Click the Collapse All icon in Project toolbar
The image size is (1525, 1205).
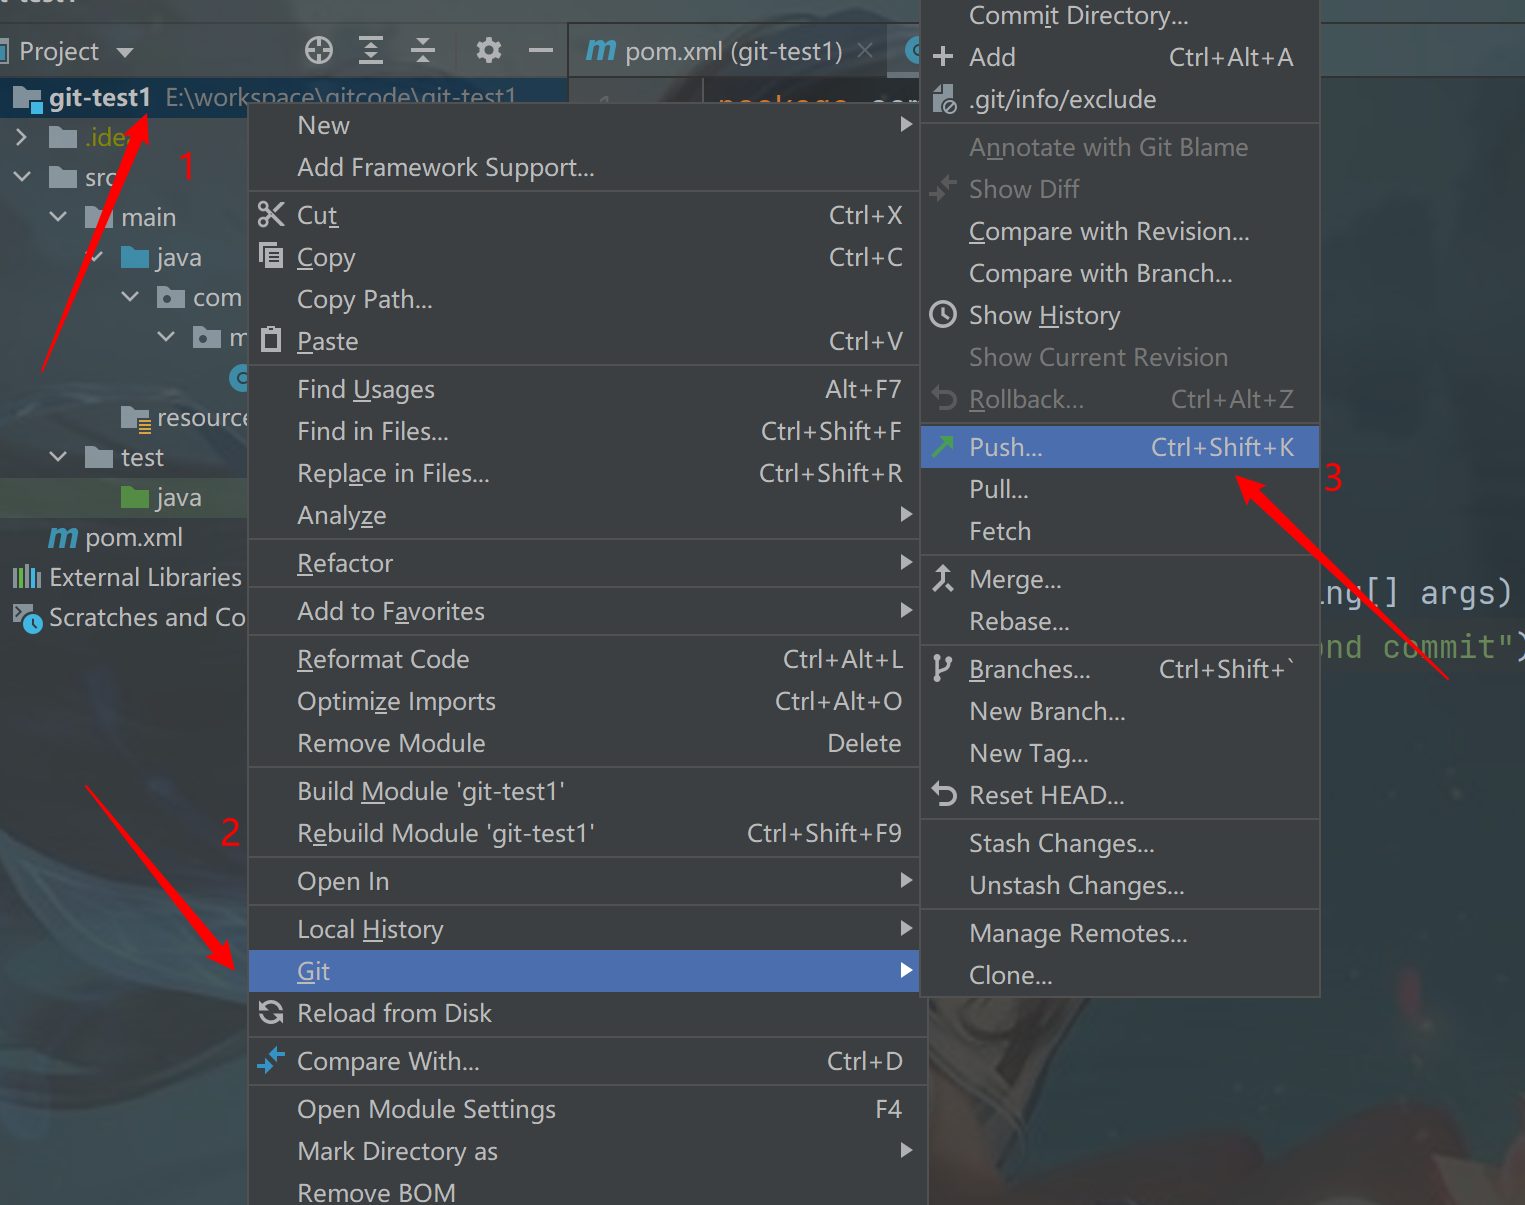pyautogui.click(x=423, y=50)
